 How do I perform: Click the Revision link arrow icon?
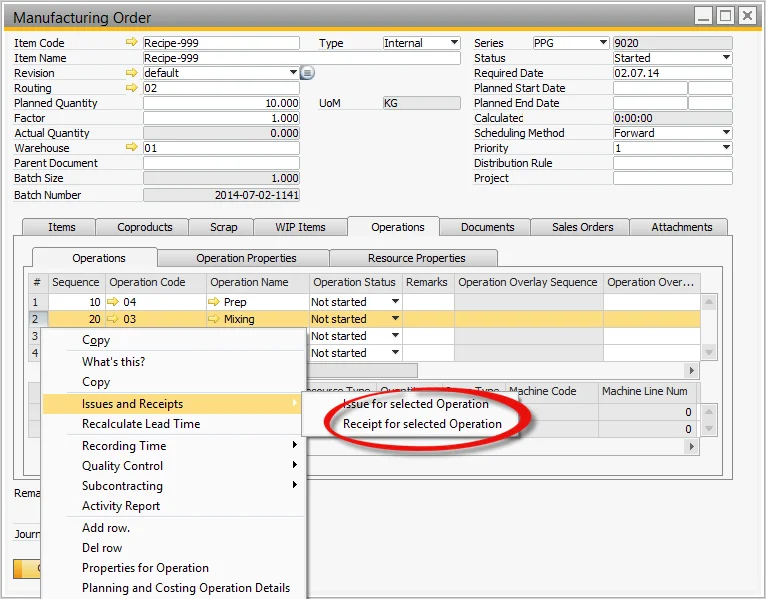(x=131, y=73)
